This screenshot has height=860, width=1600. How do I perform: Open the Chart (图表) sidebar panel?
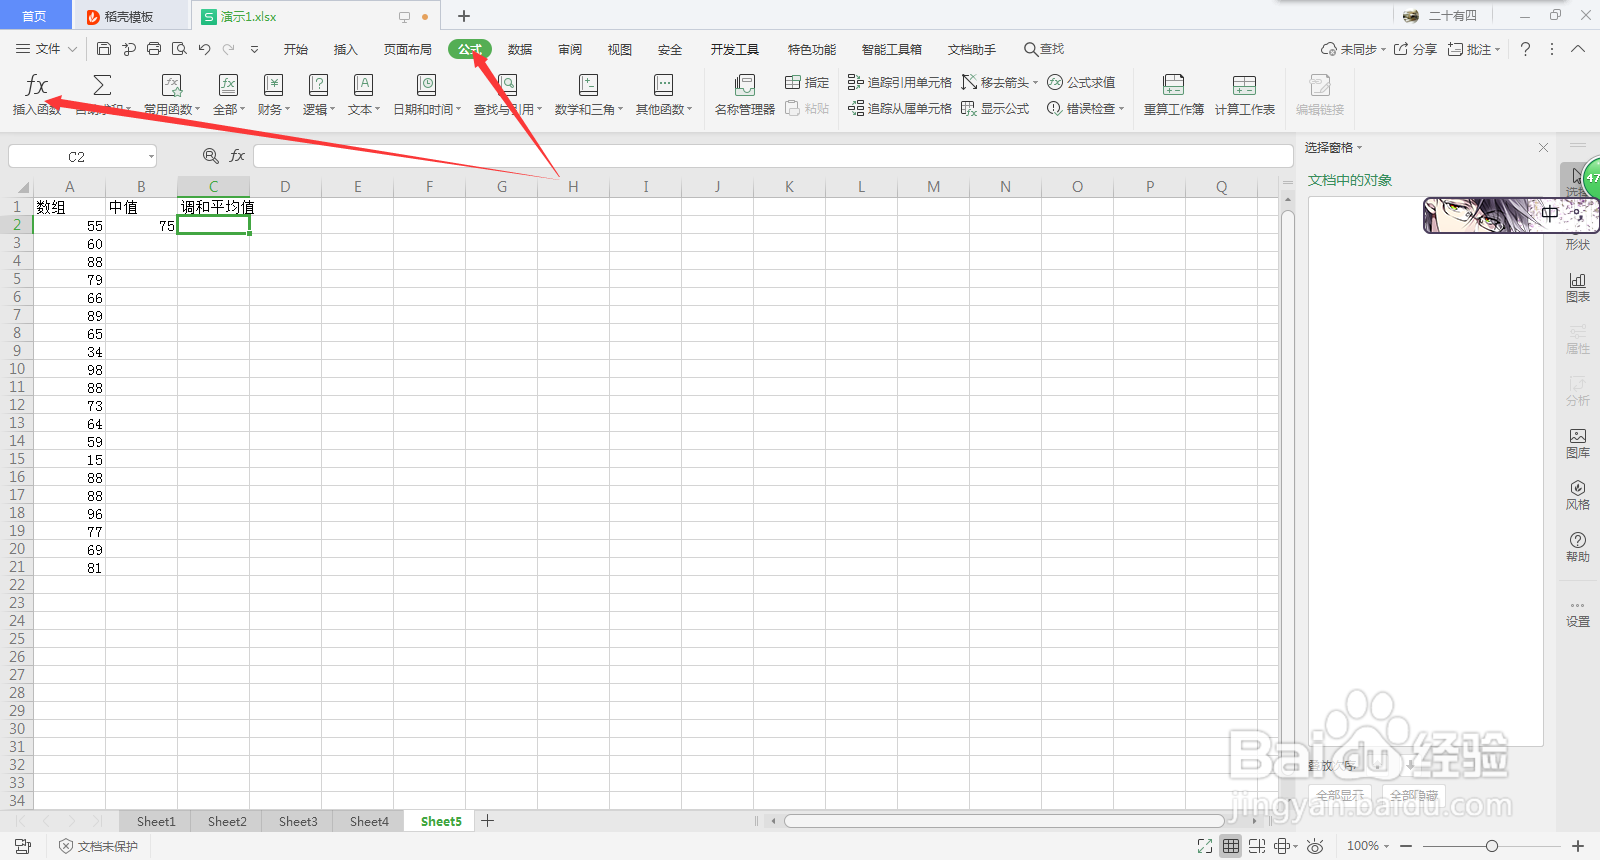pos(1578,287)
